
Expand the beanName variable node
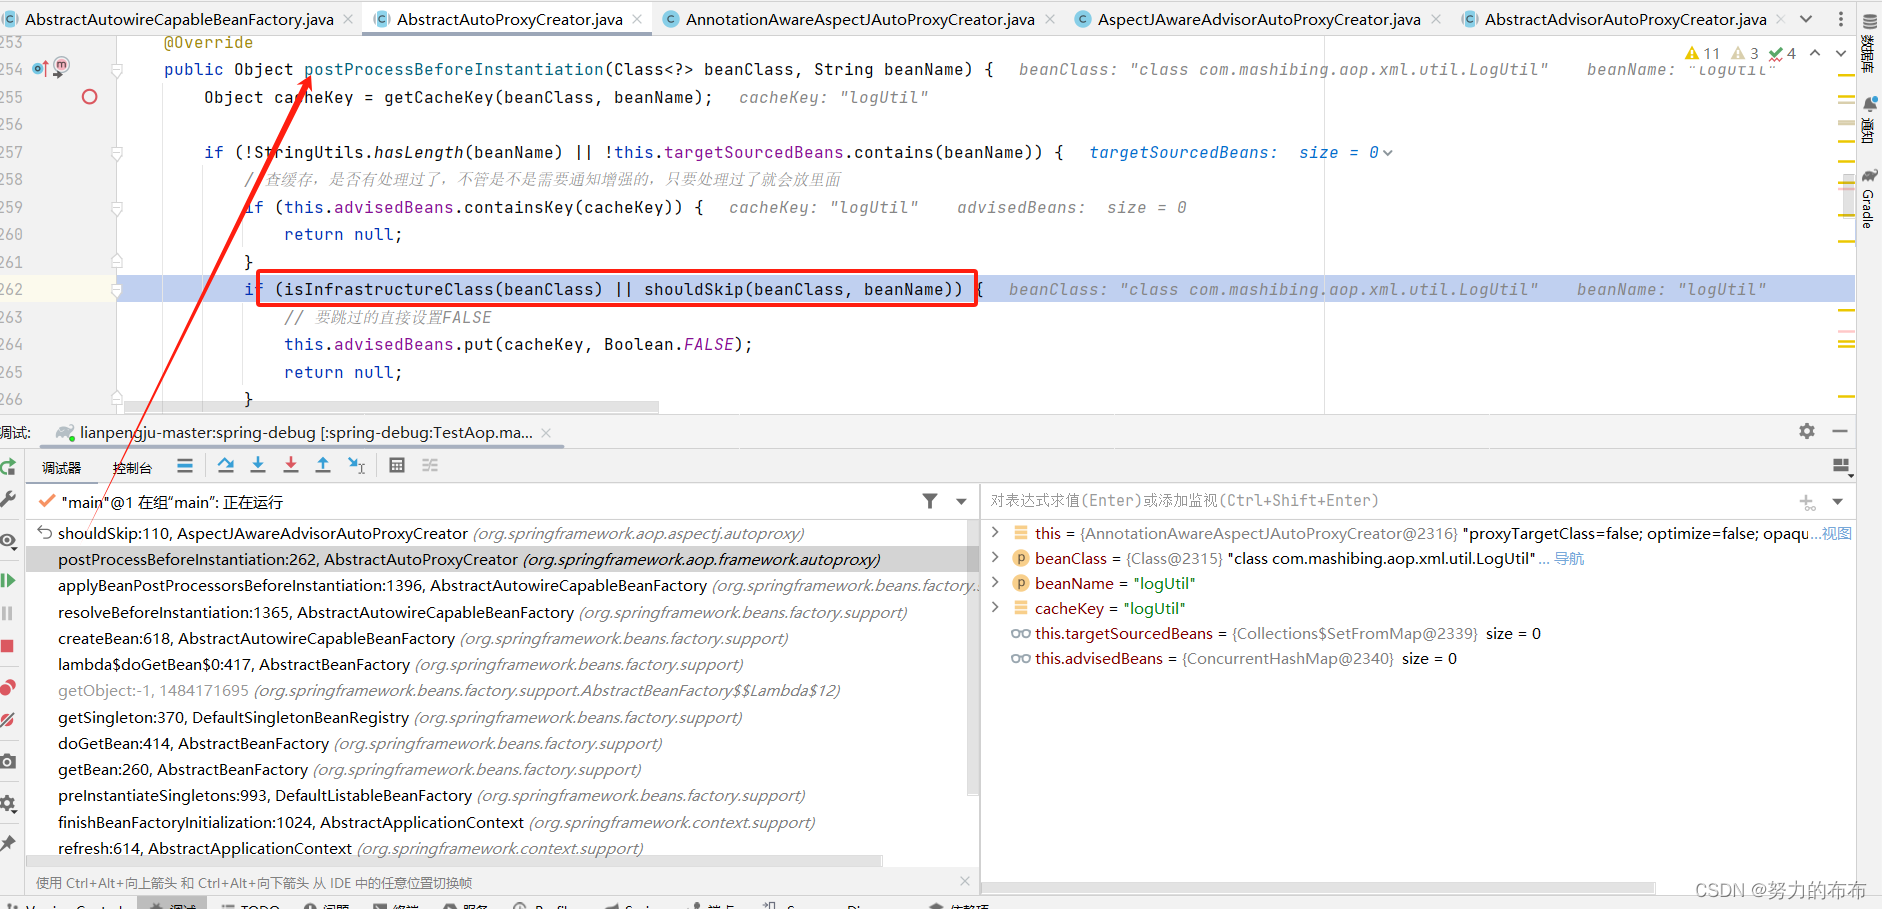pyautogui.click(x=995, y=582)
